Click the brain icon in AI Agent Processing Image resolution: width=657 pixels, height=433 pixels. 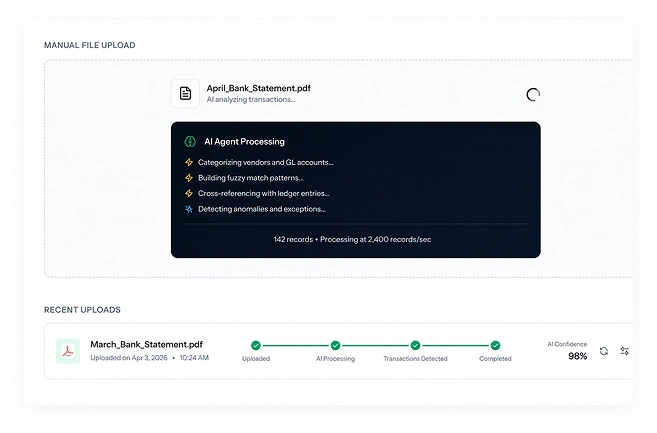[x=190, y=142]
